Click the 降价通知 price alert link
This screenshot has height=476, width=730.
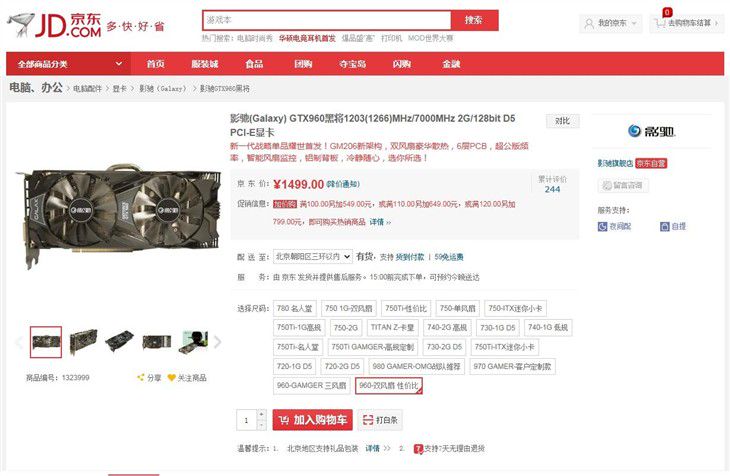(x=343, y=184)
